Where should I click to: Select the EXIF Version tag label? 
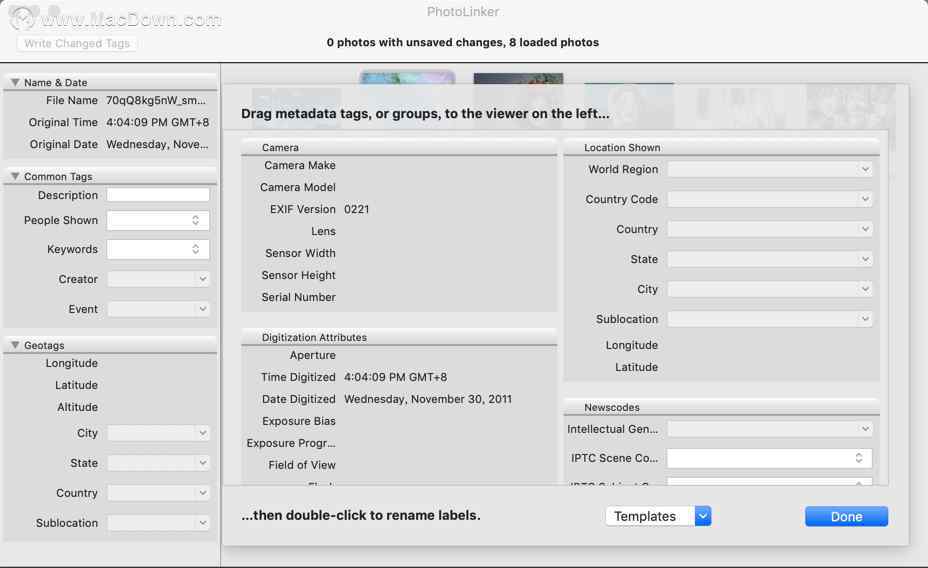point(302,209)
